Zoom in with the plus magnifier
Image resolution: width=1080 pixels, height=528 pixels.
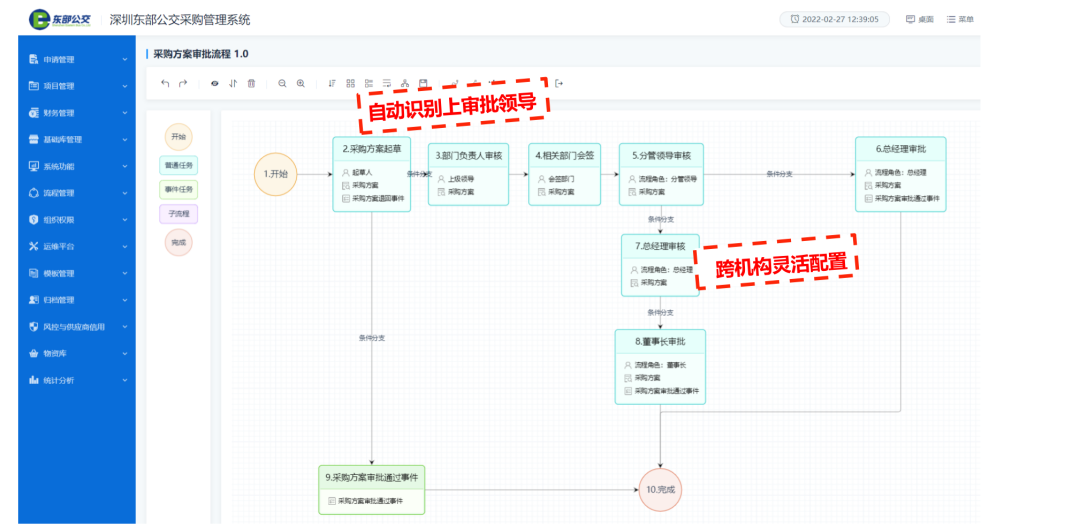coord(300,83)
